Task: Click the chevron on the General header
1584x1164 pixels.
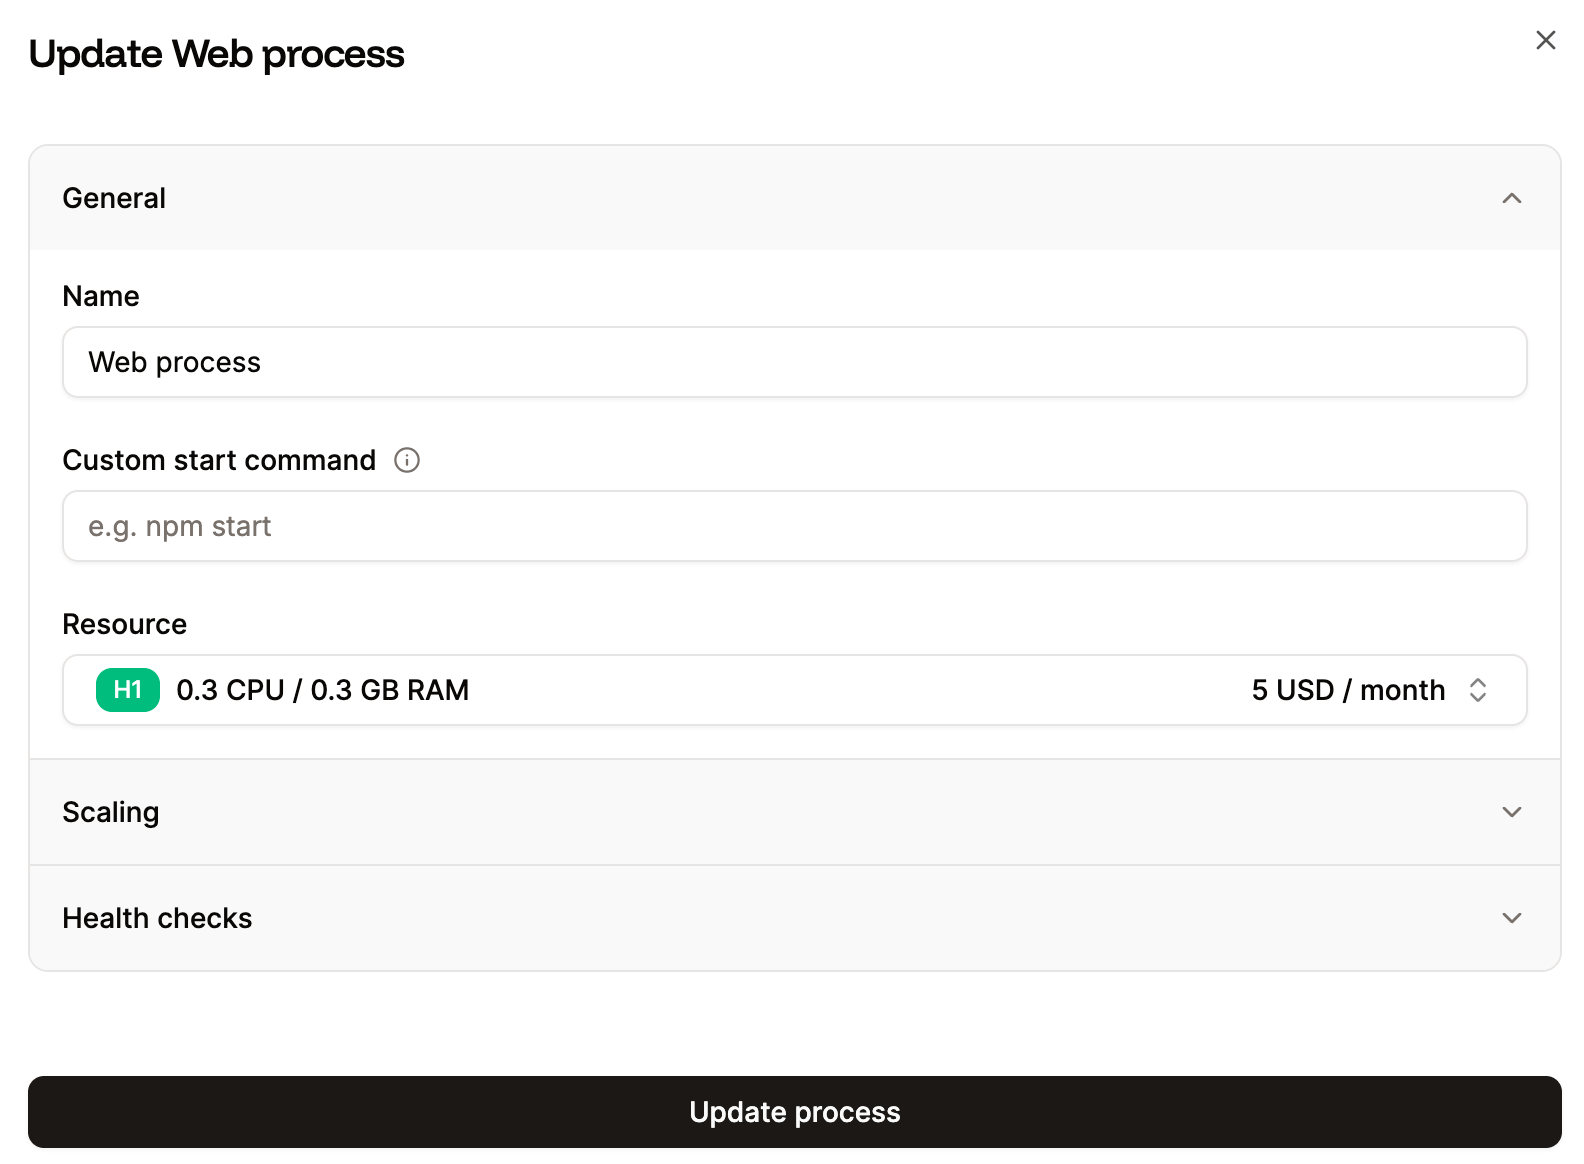Action: pos(1511,198)
